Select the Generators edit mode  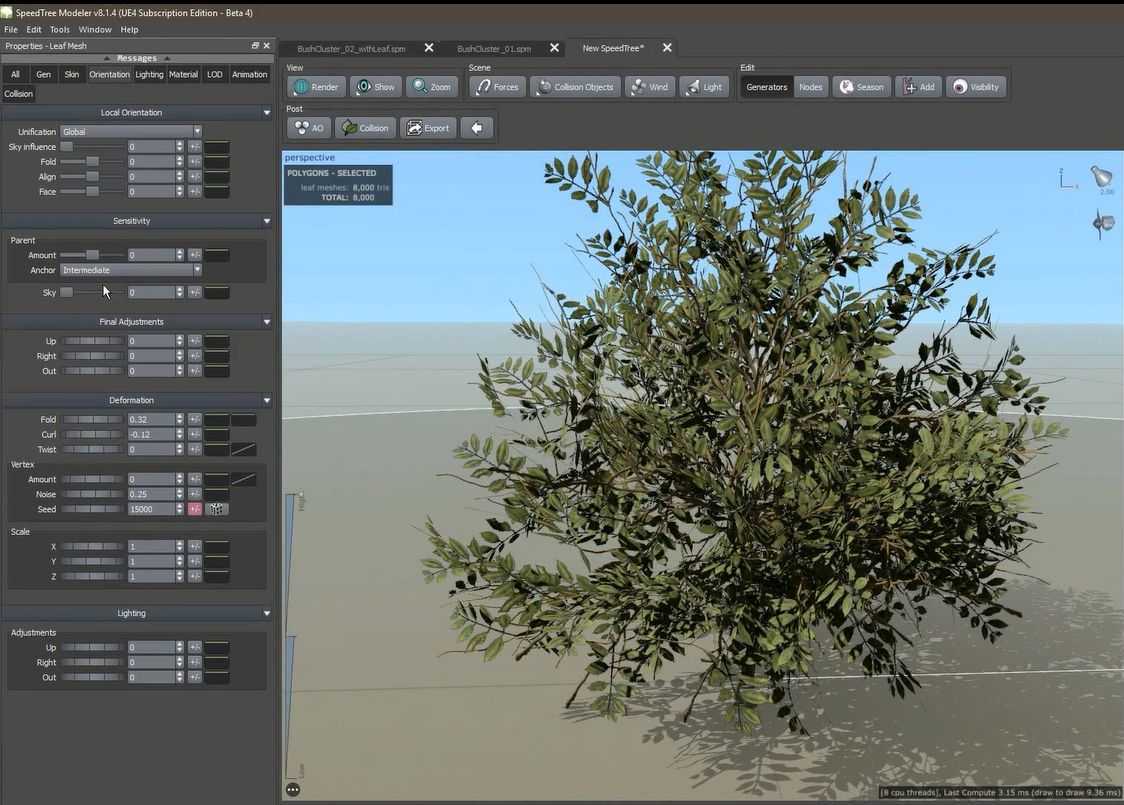coord(766,87)
